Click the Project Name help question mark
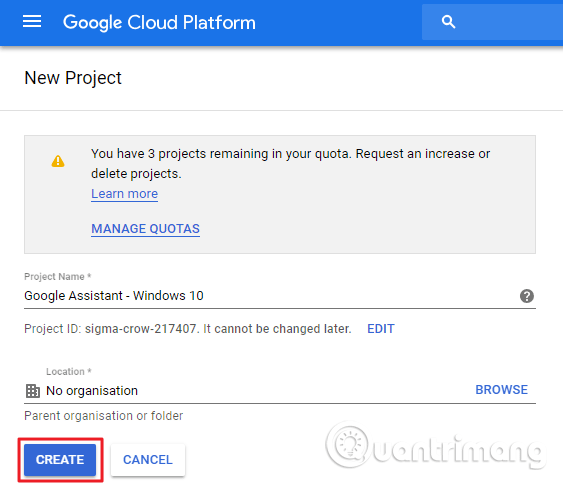Viewport: 563px width, 493px height. 527,296
